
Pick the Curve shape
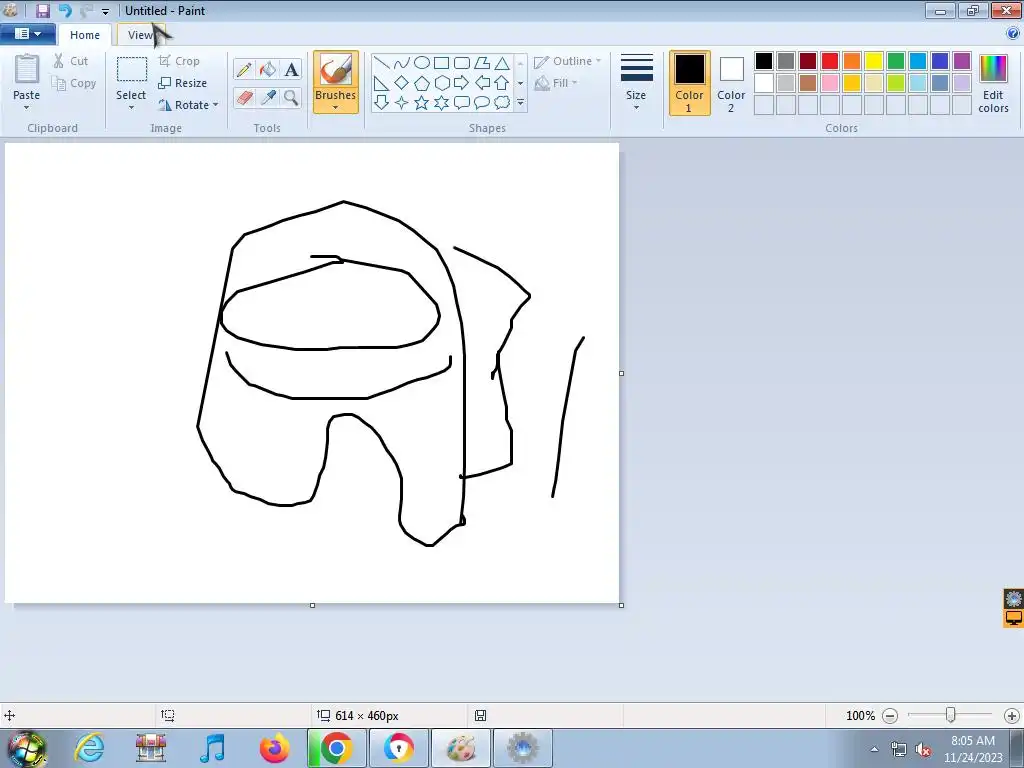click(x=402, y=63)
